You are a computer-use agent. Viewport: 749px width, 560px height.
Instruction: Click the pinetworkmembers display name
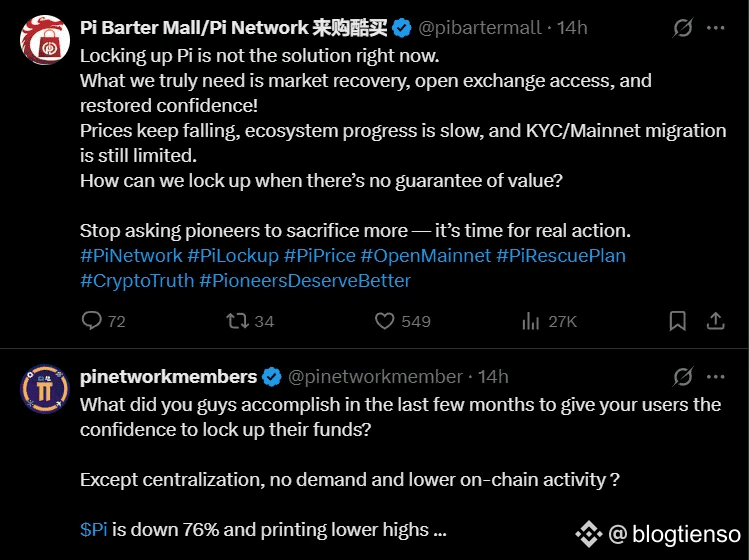click(169, 377)
